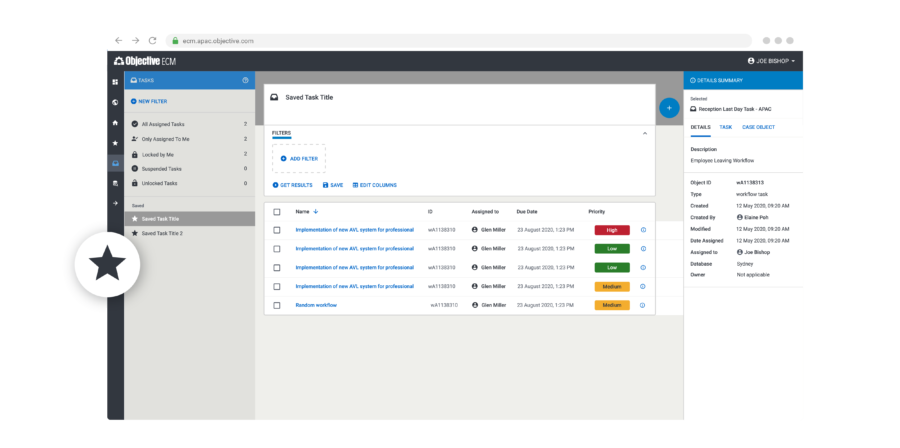Open the tasks help question icon
Viewport: 900px width, 448px height.
(x=246, y=80)
